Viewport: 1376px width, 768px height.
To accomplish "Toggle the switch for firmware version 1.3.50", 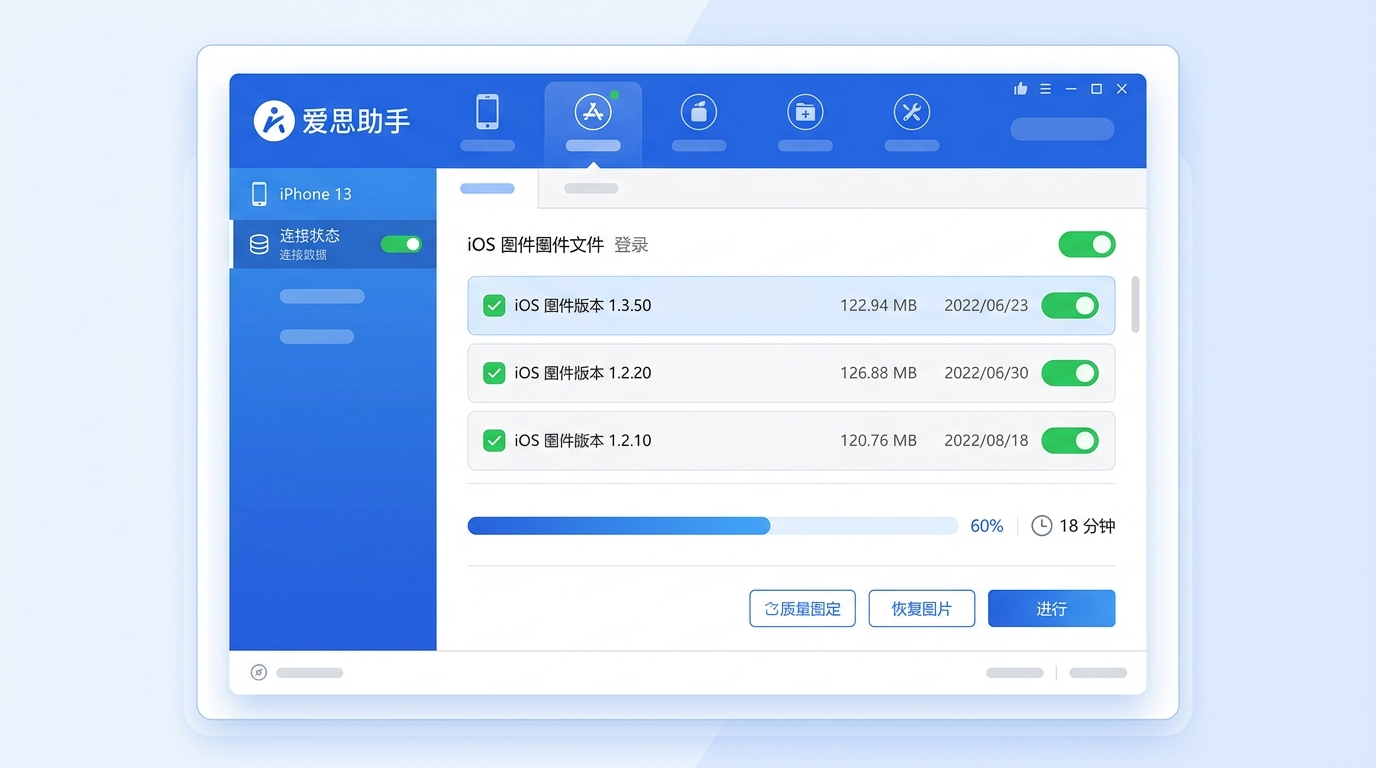I will [x=1070, y=306].
